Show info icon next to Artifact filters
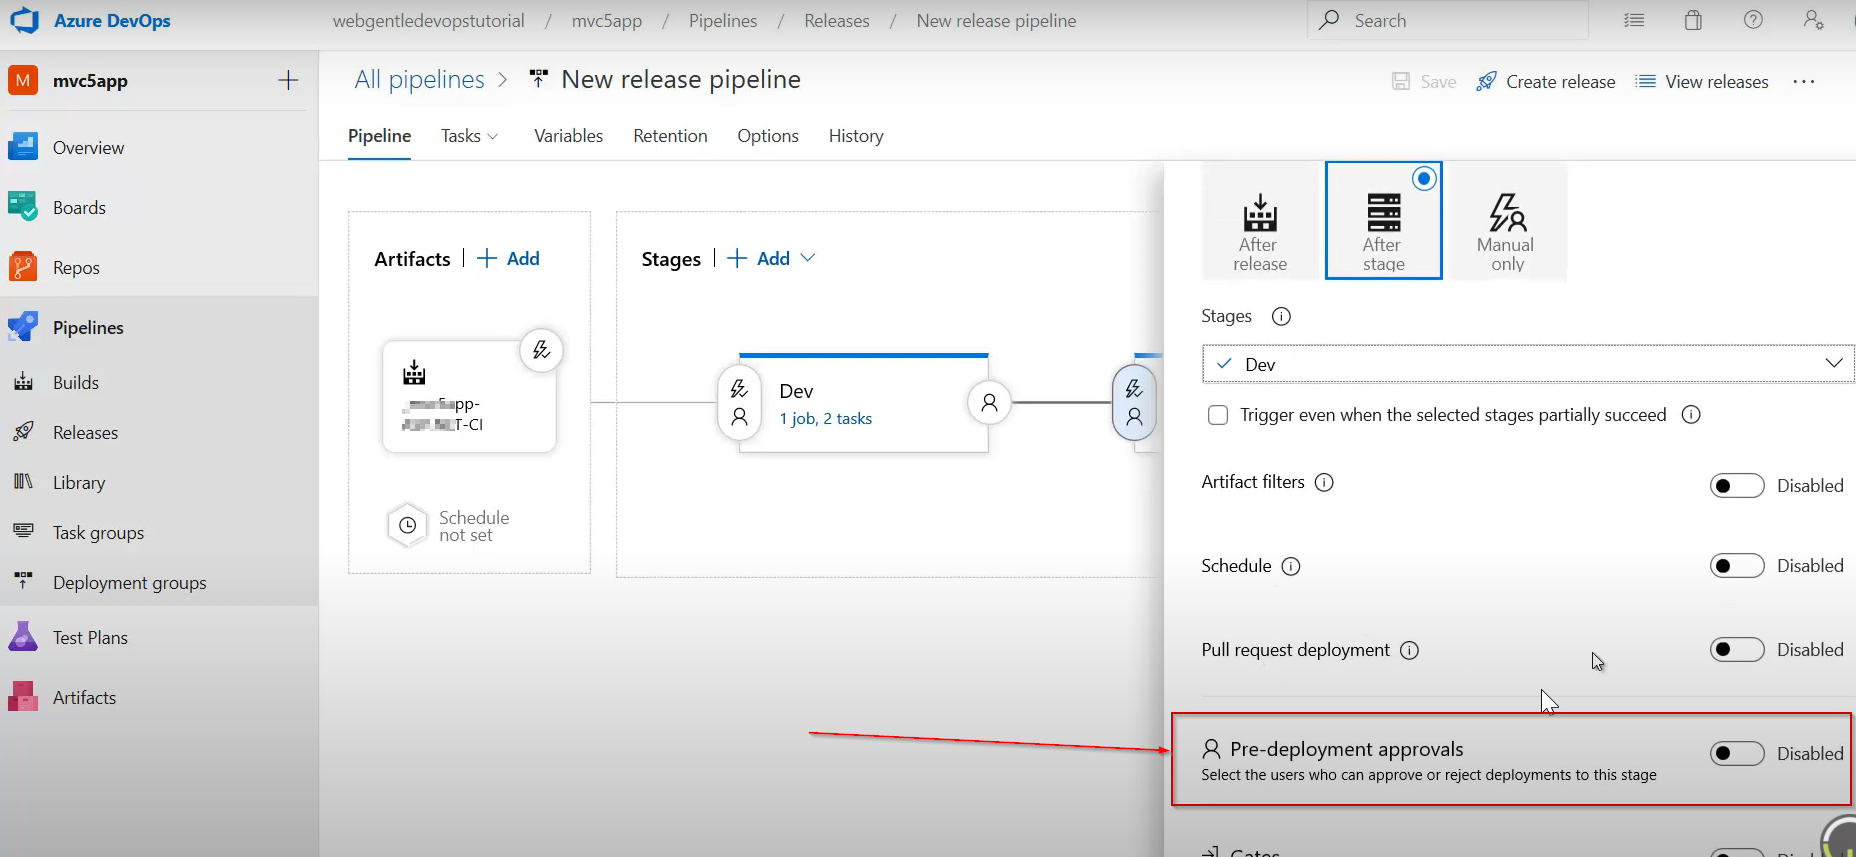Screen dimensions: 1856x857 pos(1324,482)
